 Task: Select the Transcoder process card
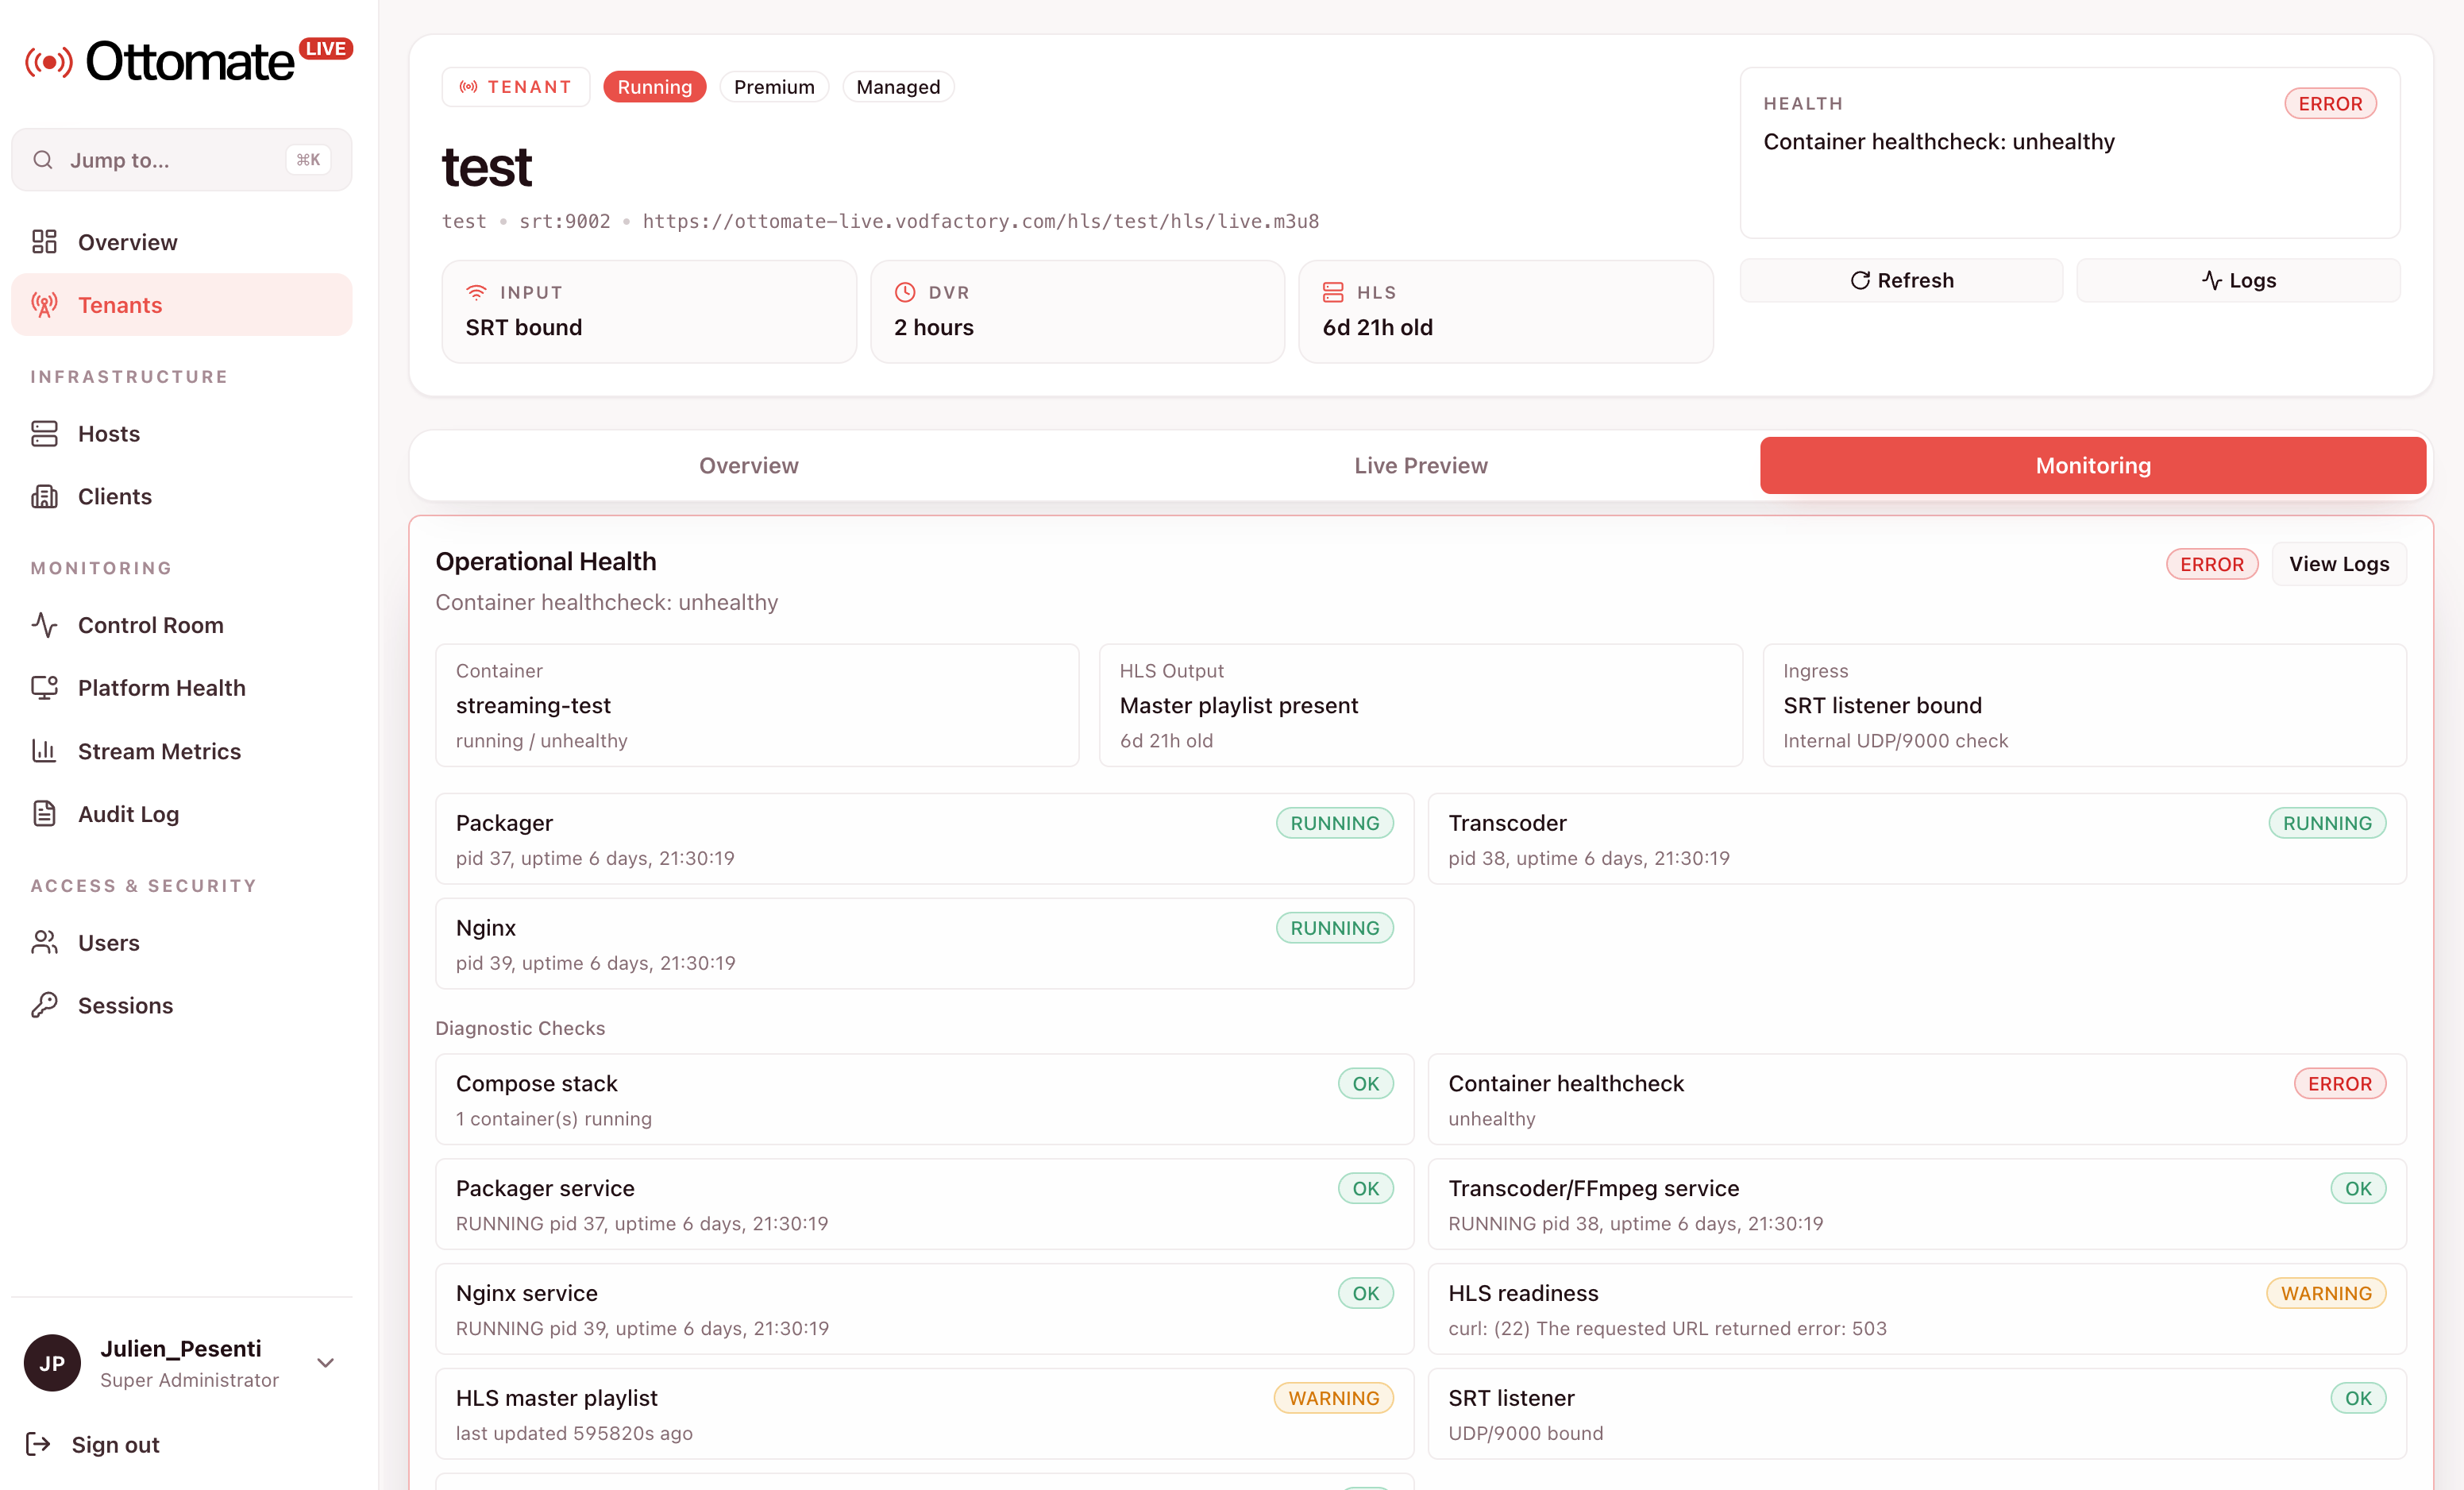(x=1917, y=839)
